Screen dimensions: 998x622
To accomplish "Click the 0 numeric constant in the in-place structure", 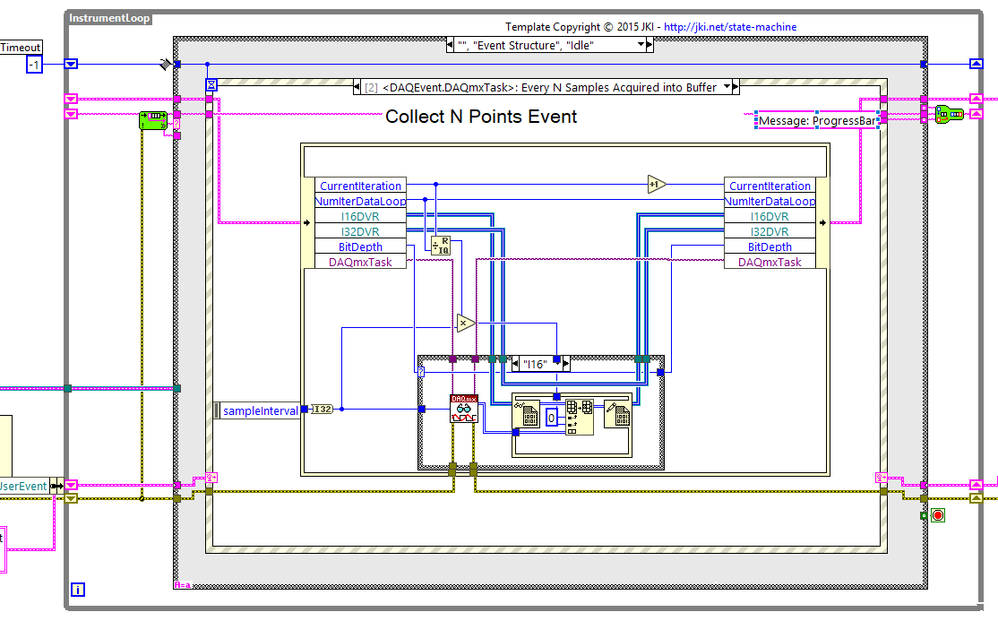I will (551, 418).
